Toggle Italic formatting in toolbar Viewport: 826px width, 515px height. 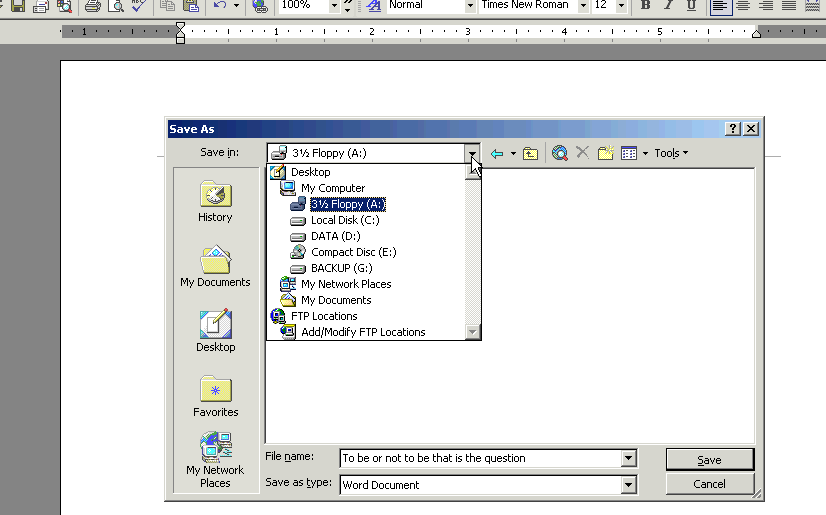click(x=668, y=5)
